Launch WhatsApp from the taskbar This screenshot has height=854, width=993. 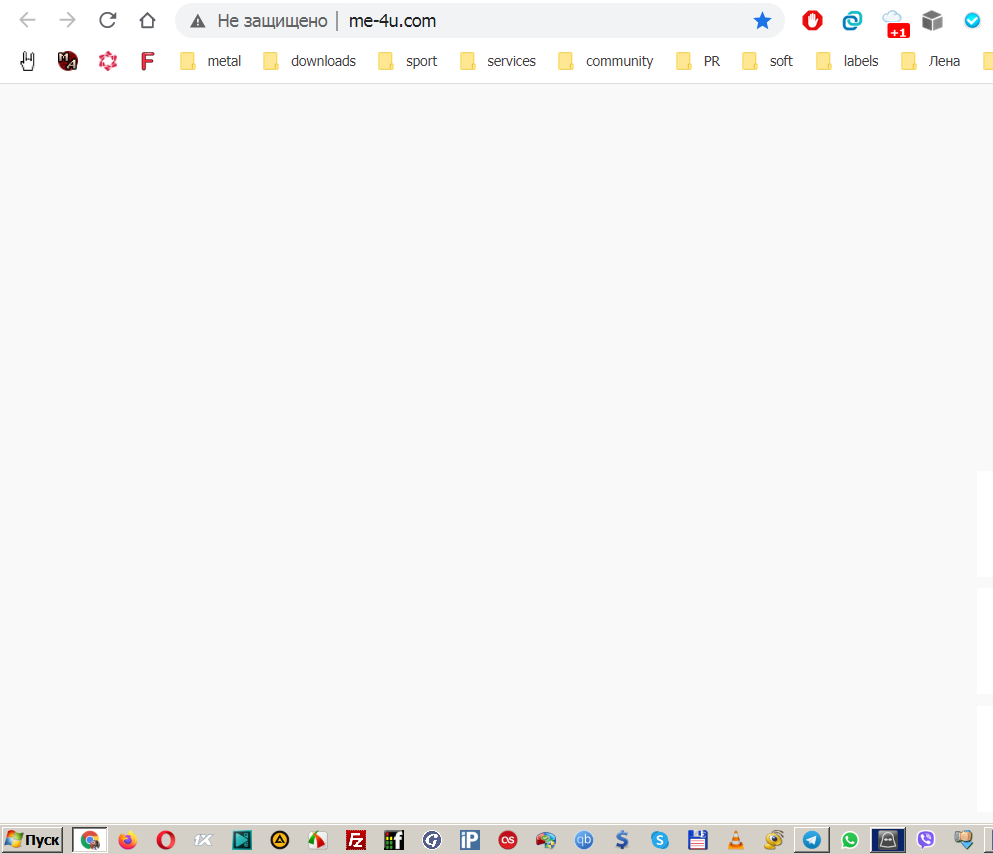point(850,840)
